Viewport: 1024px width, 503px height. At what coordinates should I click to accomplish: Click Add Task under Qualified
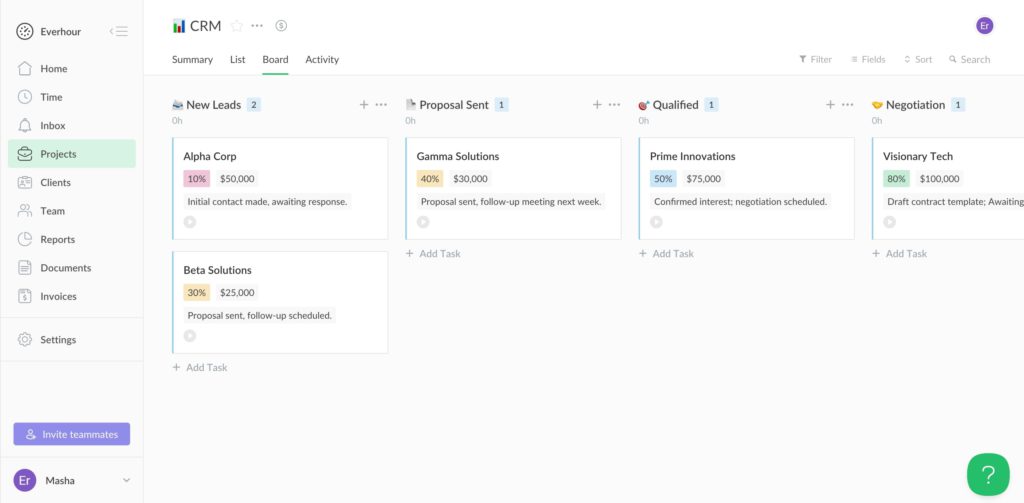pos(666,253)
